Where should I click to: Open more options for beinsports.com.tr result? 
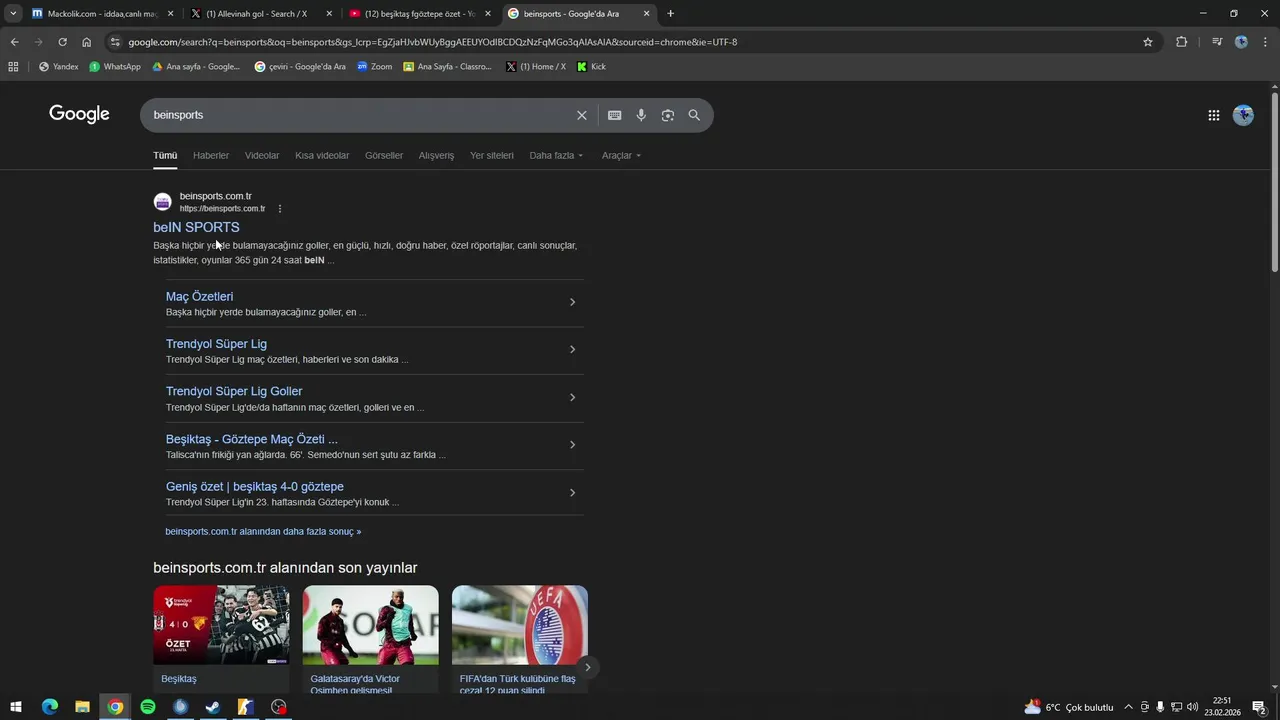pyautogui.click(x=280, y=209)
